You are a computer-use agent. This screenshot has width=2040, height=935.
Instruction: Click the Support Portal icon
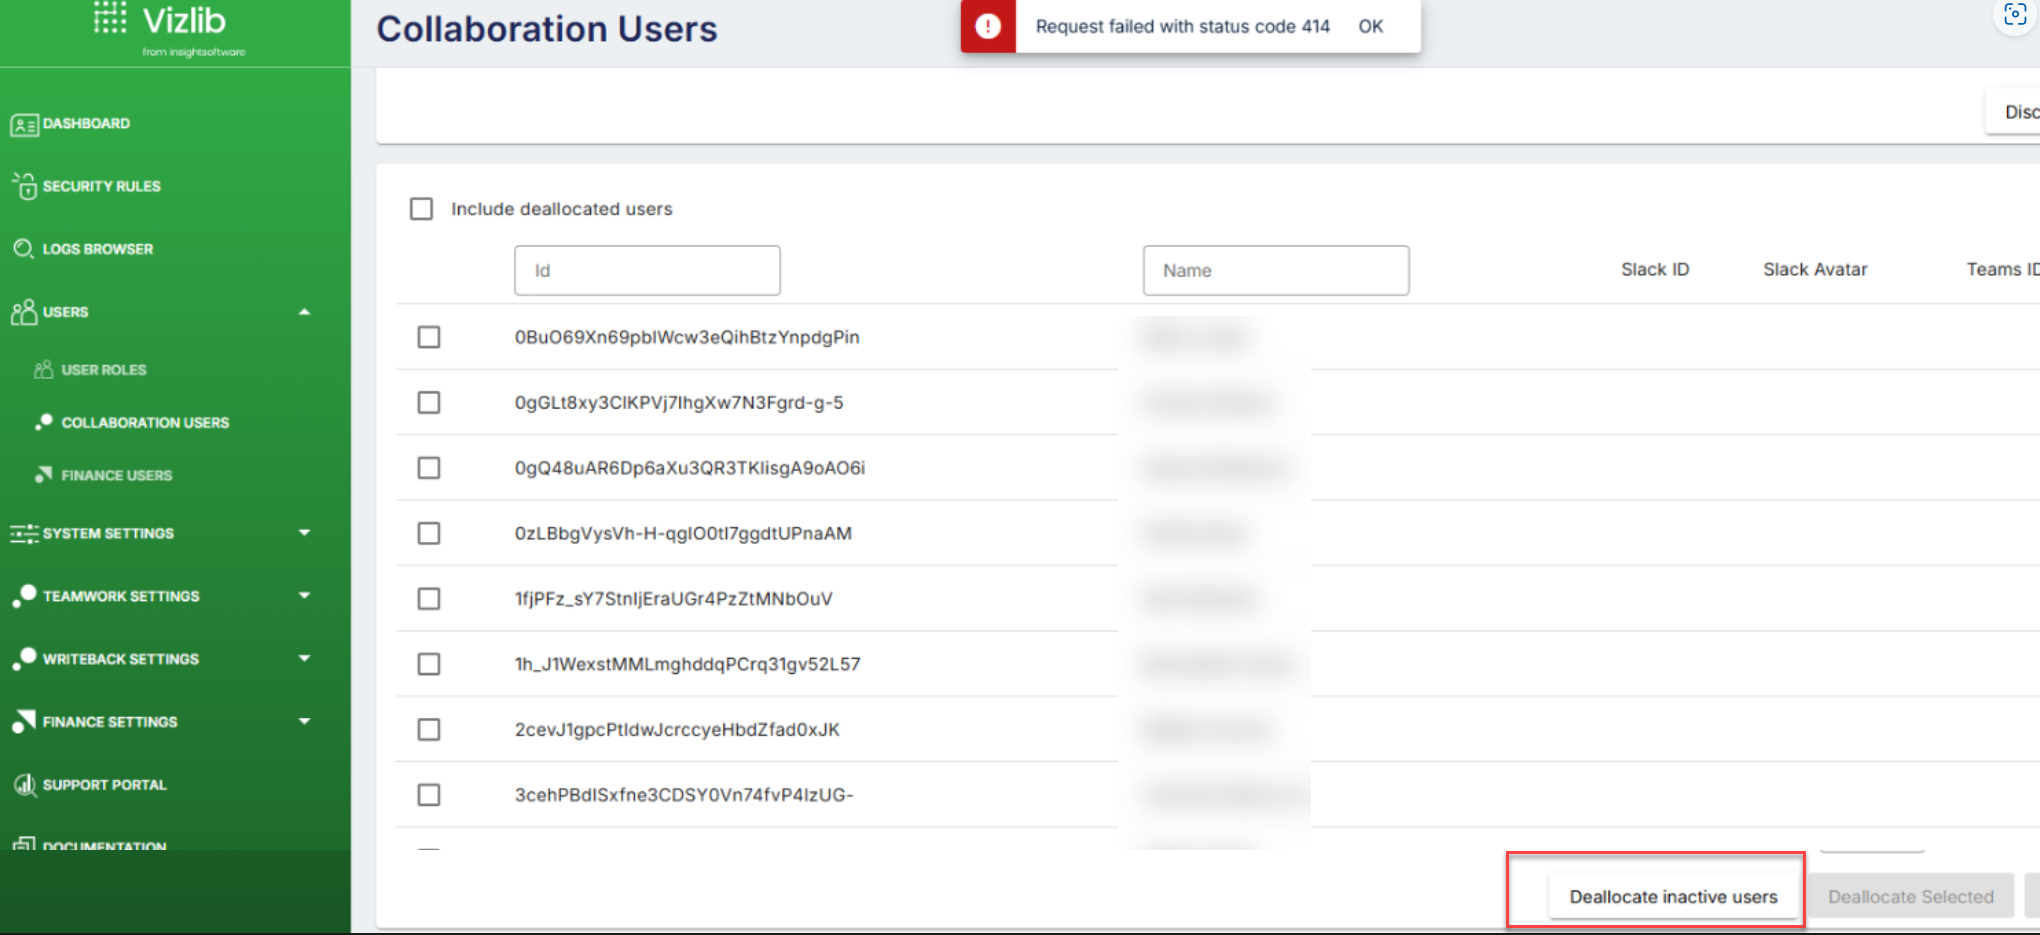[x=24, y=785]
